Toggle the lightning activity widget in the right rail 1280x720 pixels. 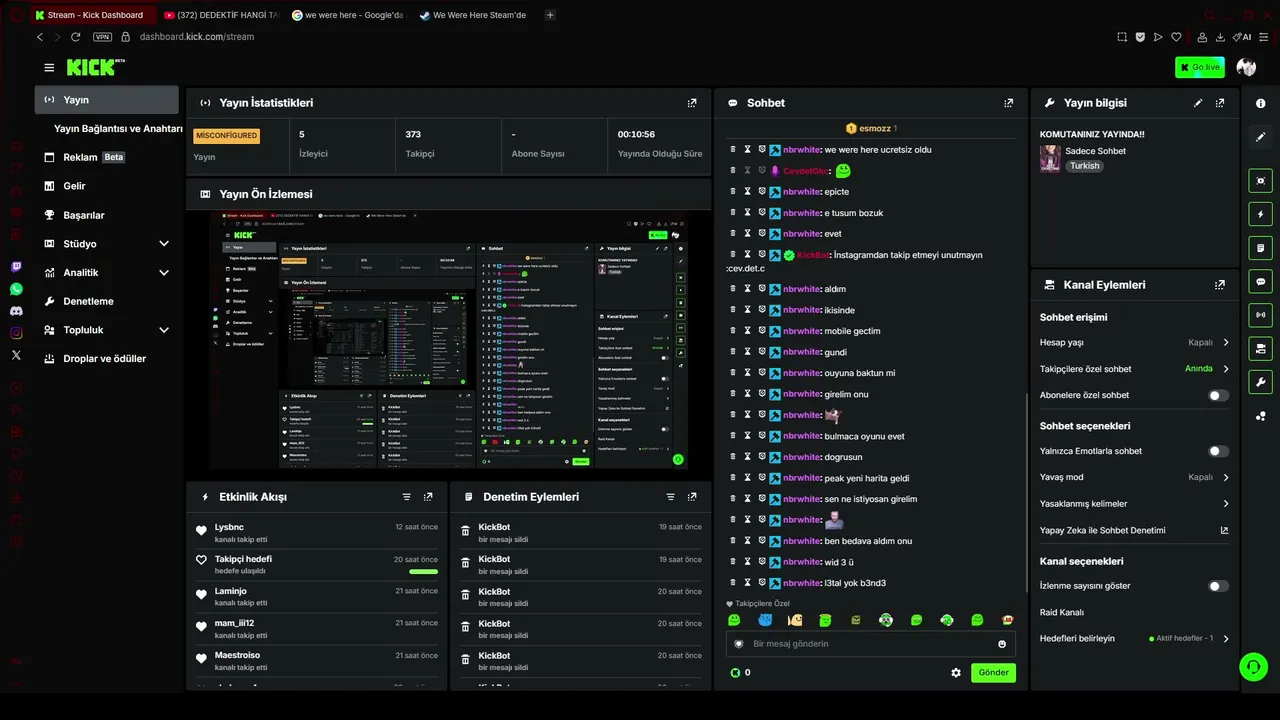(x=1260, y=214)
